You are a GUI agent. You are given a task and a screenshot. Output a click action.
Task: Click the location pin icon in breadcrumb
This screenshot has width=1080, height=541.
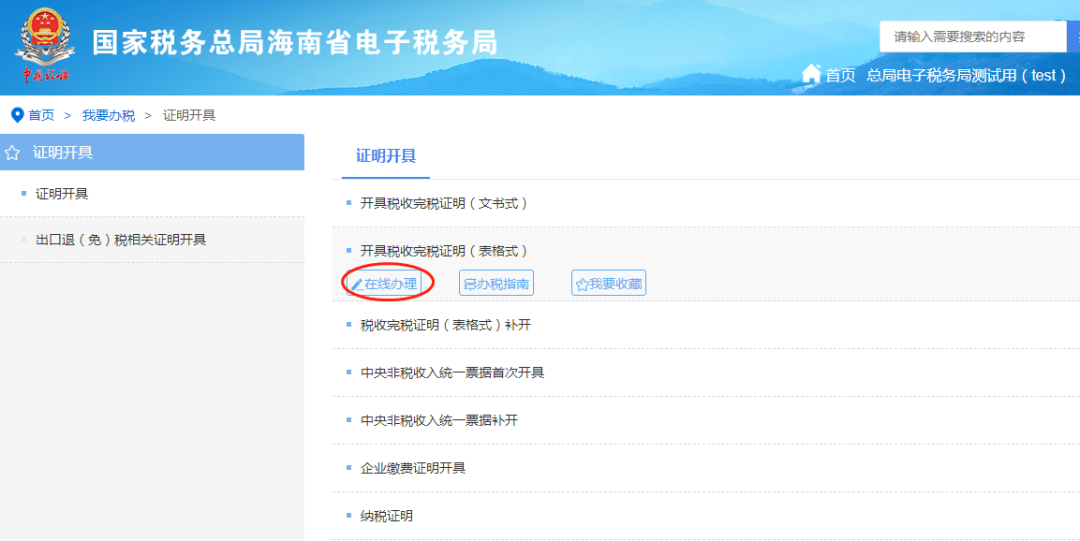coord(17,115)
